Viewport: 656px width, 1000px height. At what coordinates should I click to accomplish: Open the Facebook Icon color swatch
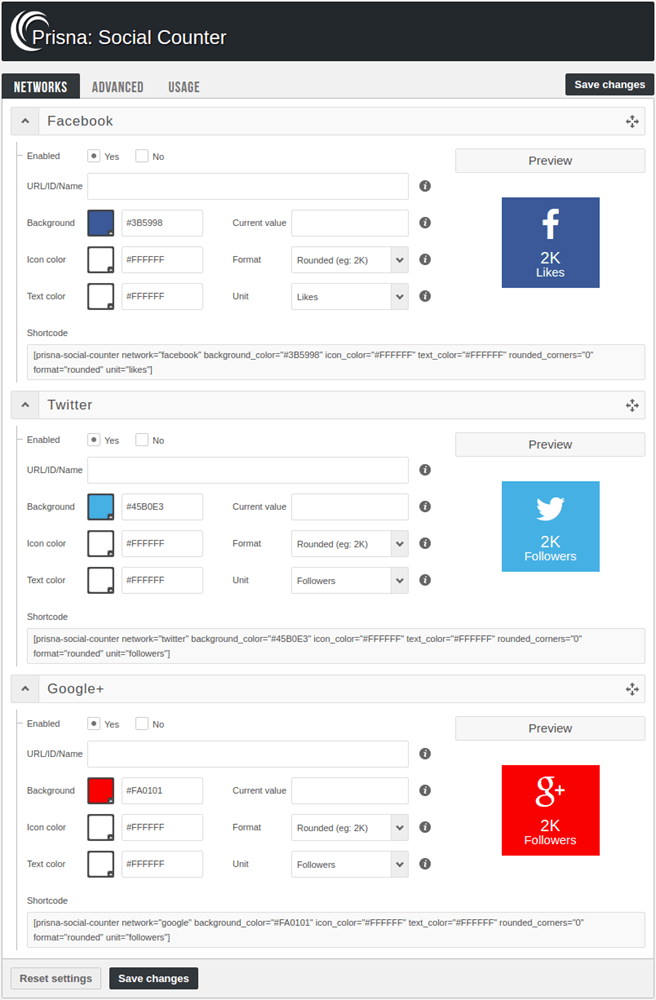click(x=101, y=260)
